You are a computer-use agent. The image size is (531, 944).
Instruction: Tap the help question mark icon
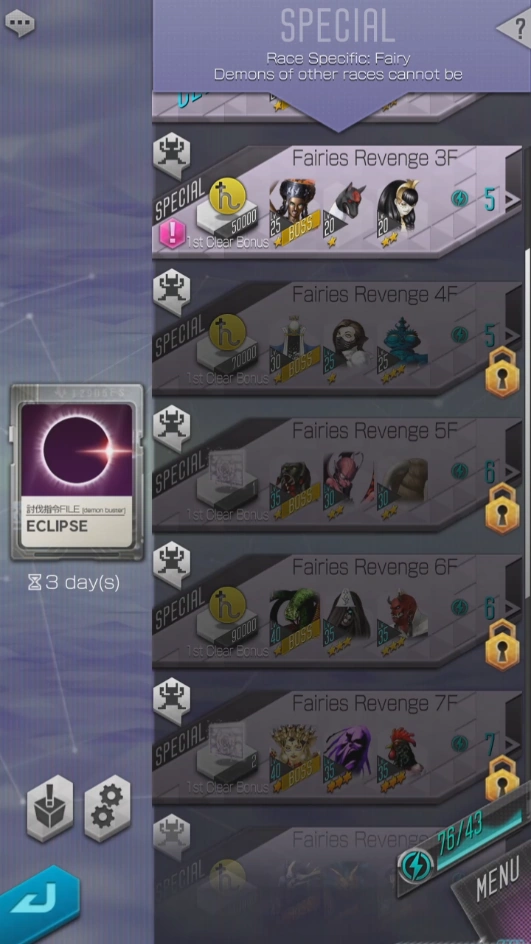515,28
